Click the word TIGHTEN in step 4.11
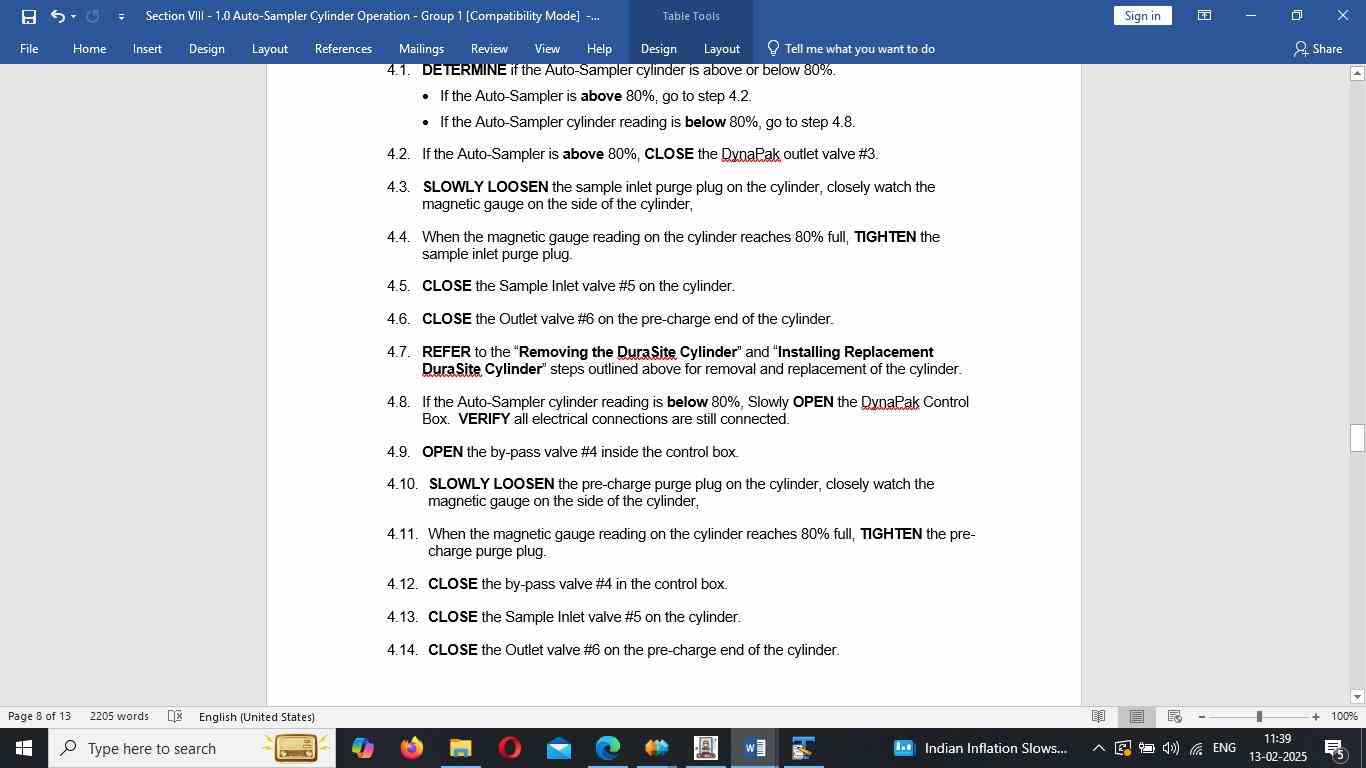The height and width of the screenshot is (768, 1366). 891,534
